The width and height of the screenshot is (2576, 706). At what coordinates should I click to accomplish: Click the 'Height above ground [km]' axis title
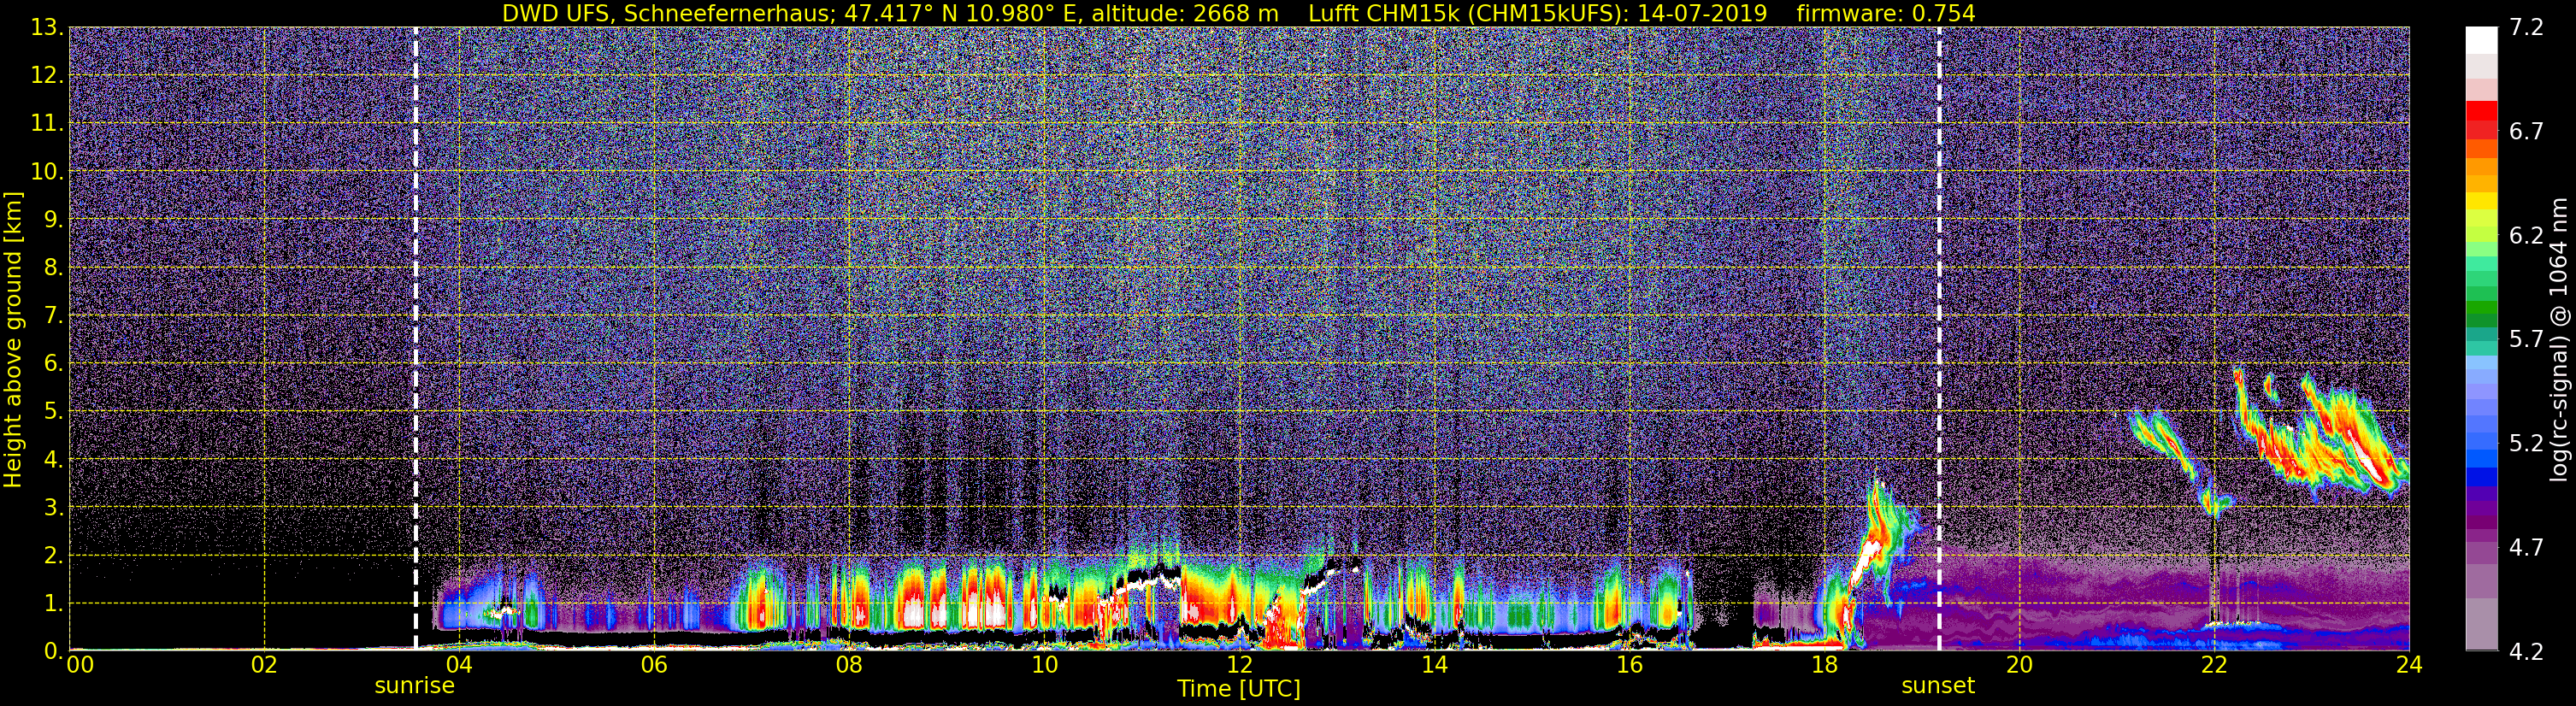(13, 339)
